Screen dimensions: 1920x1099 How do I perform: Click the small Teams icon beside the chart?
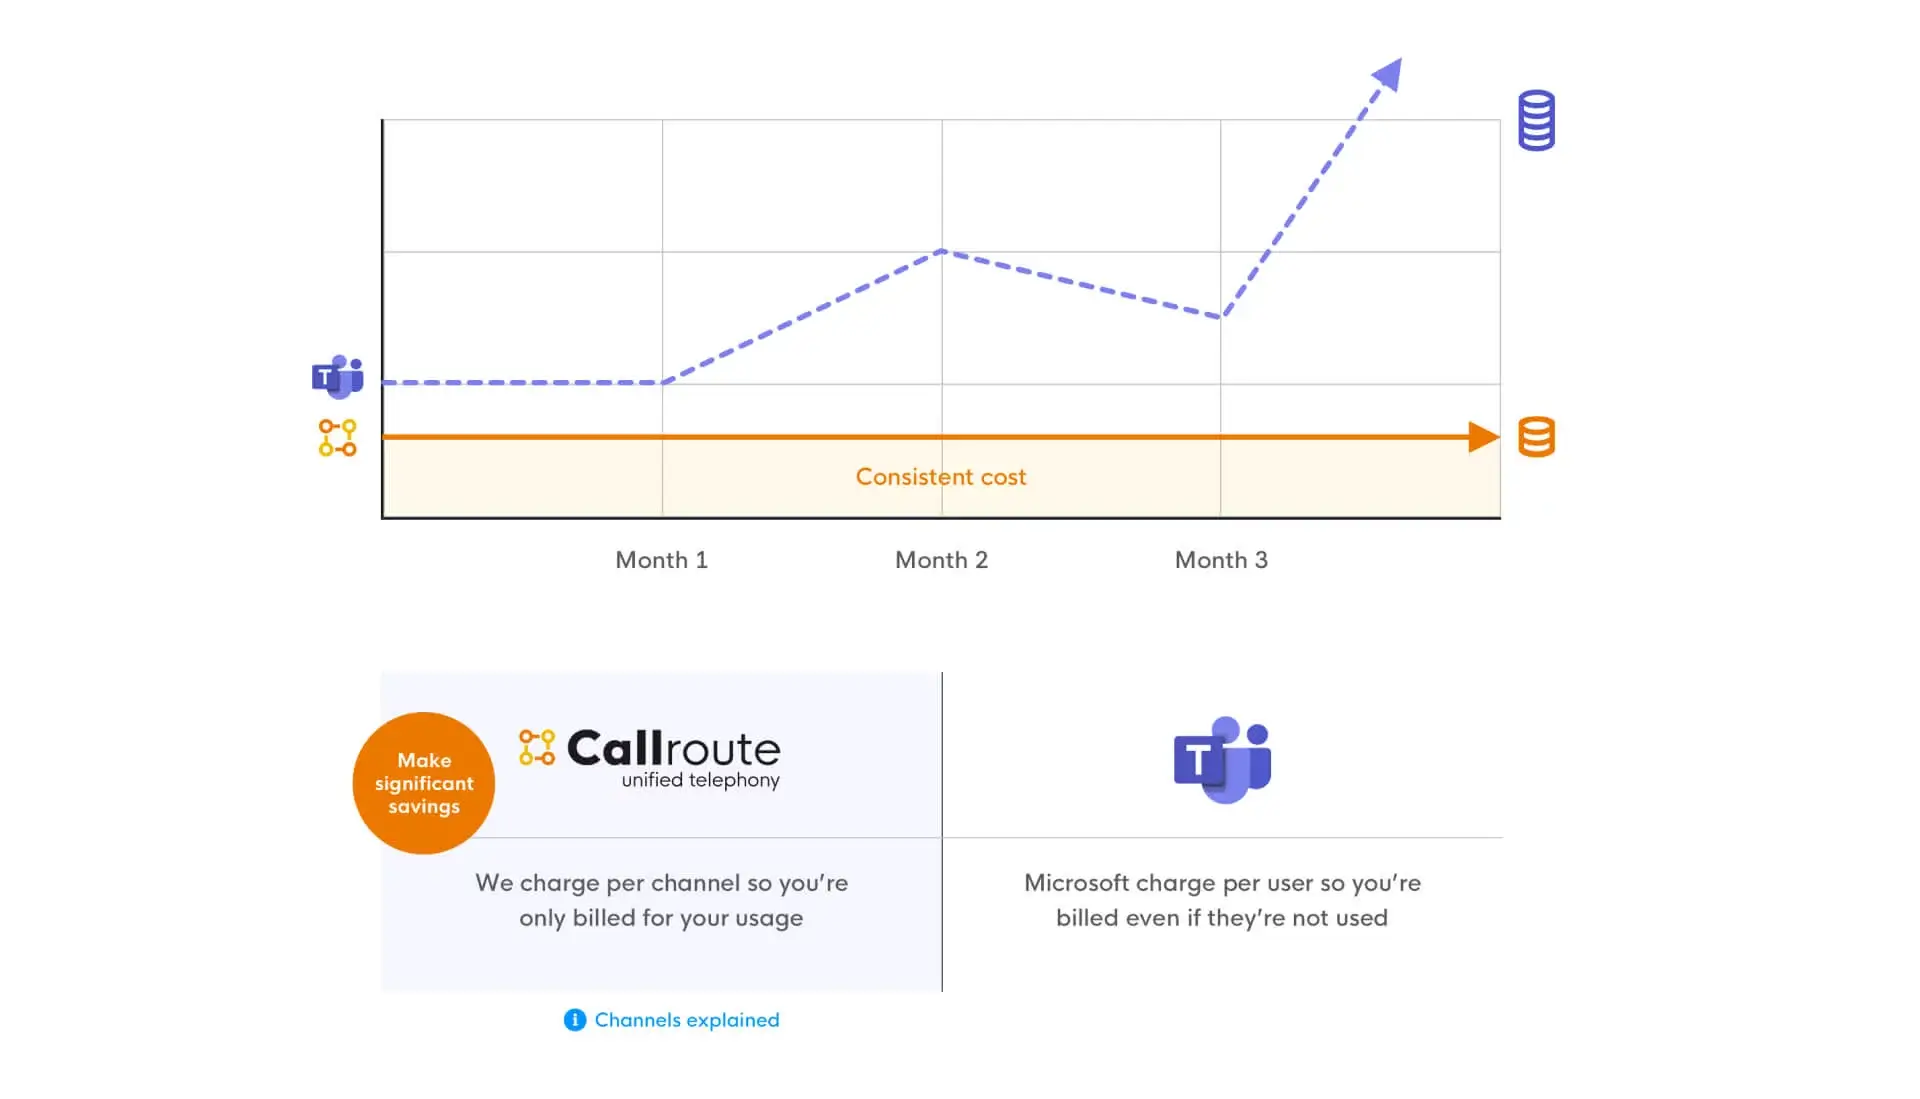(337, 377)
